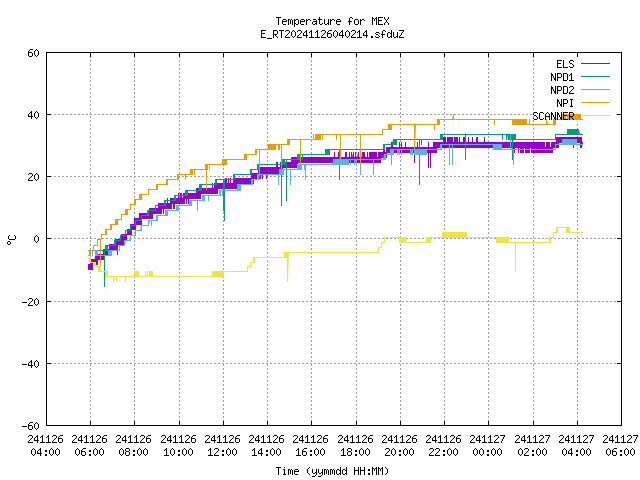Click the x-axis label "Time (yymmdd HH:MM)"

coord(332,471)
